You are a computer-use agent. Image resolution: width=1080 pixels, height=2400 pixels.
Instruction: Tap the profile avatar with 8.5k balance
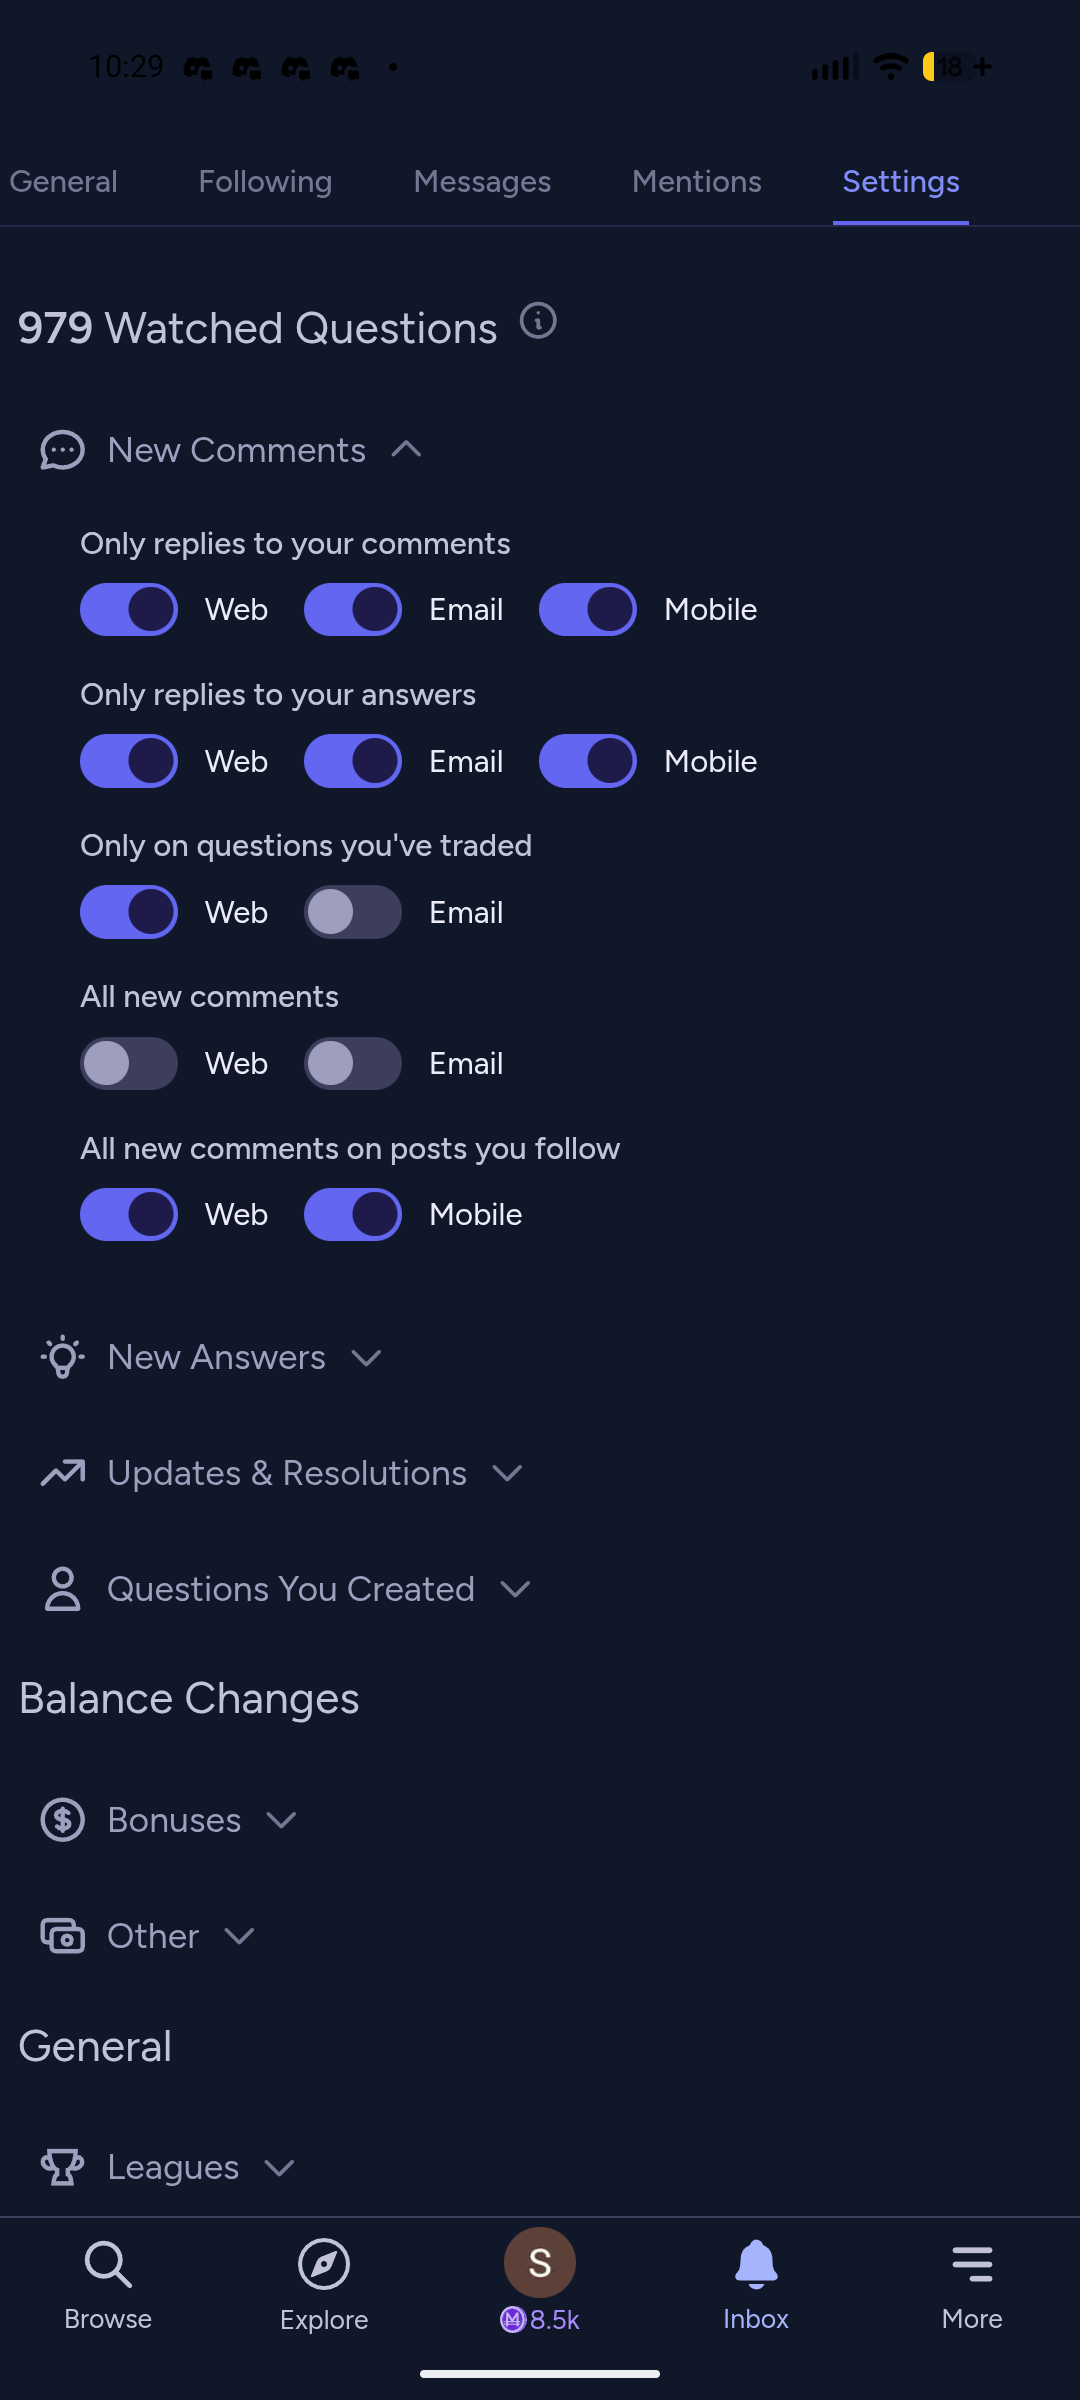click(x=540, y=2263)
